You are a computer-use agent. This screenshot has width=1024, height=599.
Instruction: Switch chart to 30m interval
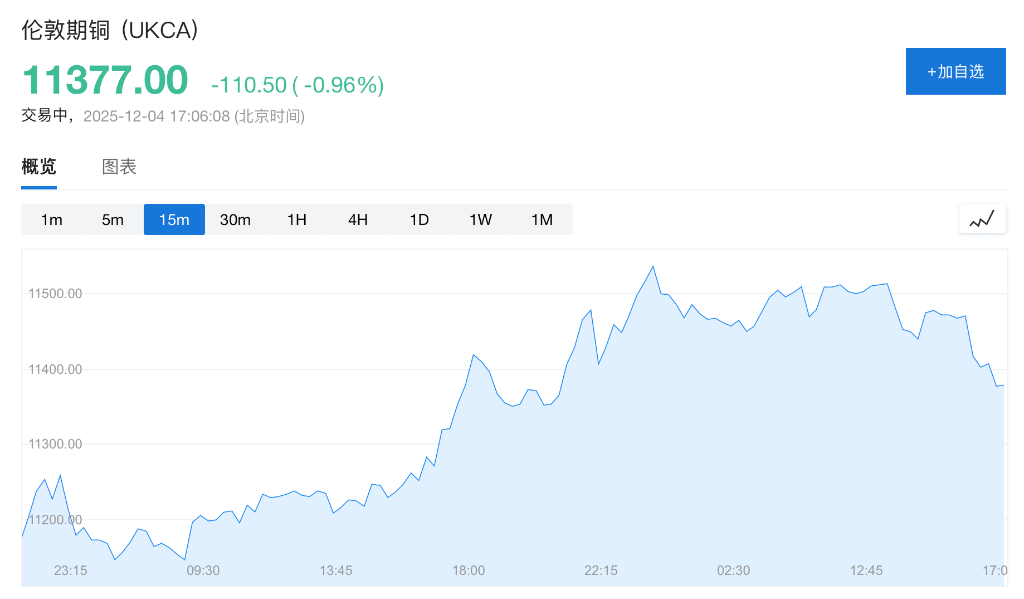pos(235,220)
